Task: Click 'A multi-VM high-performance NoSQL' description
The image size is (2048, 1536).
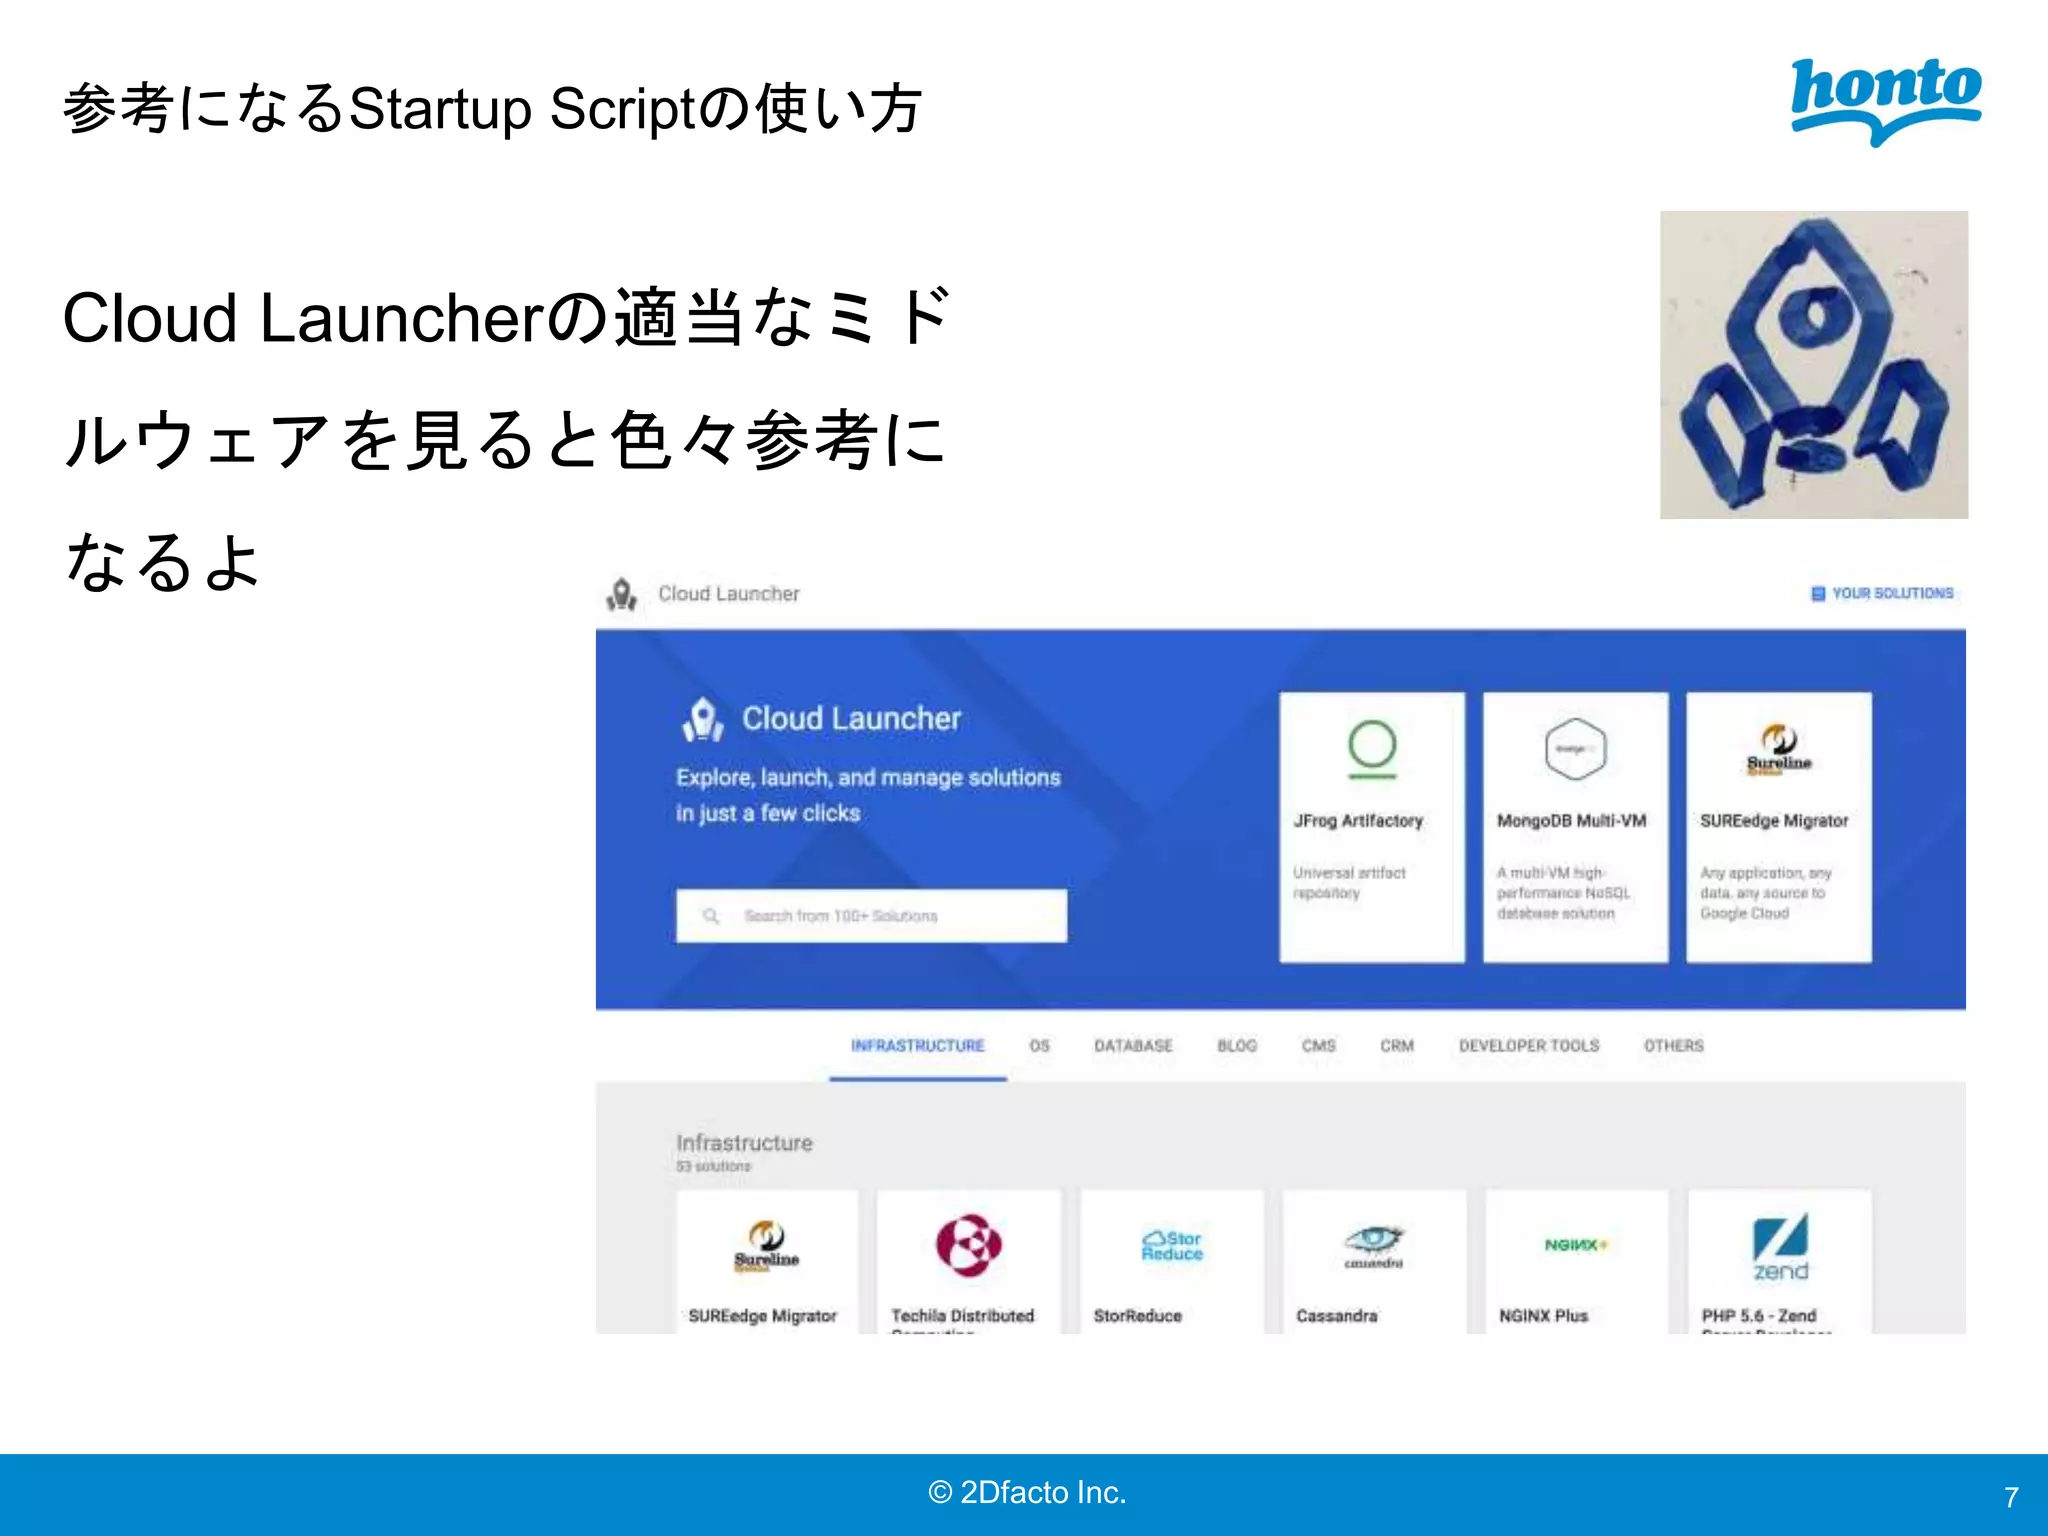Action: point(1563,893)
